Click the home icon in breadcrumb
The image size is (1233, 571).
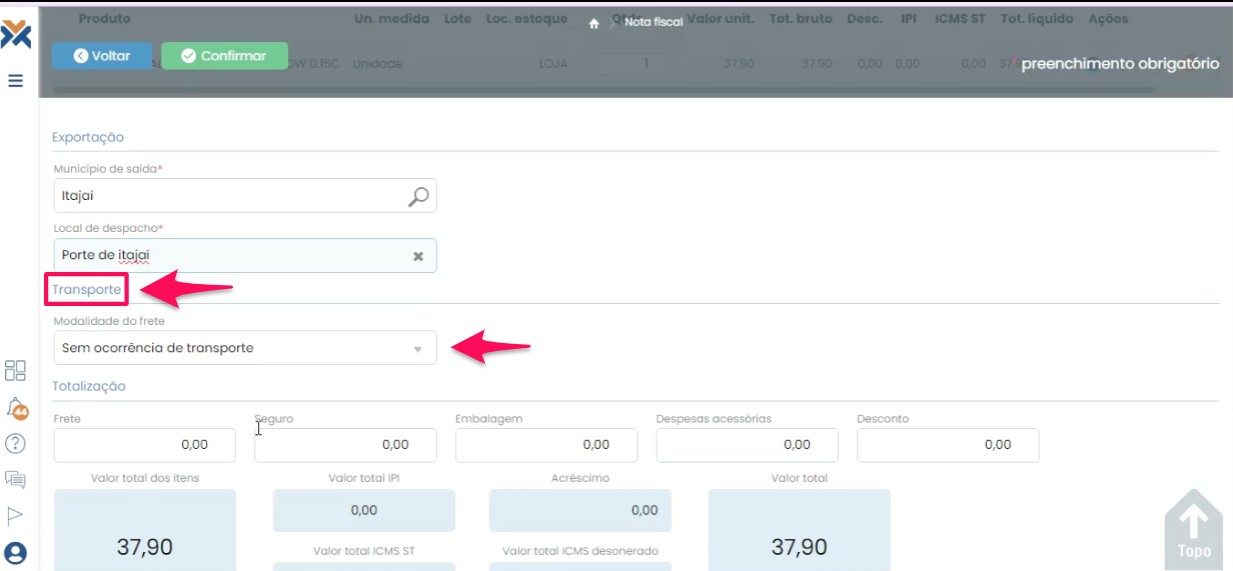(594, 23)
